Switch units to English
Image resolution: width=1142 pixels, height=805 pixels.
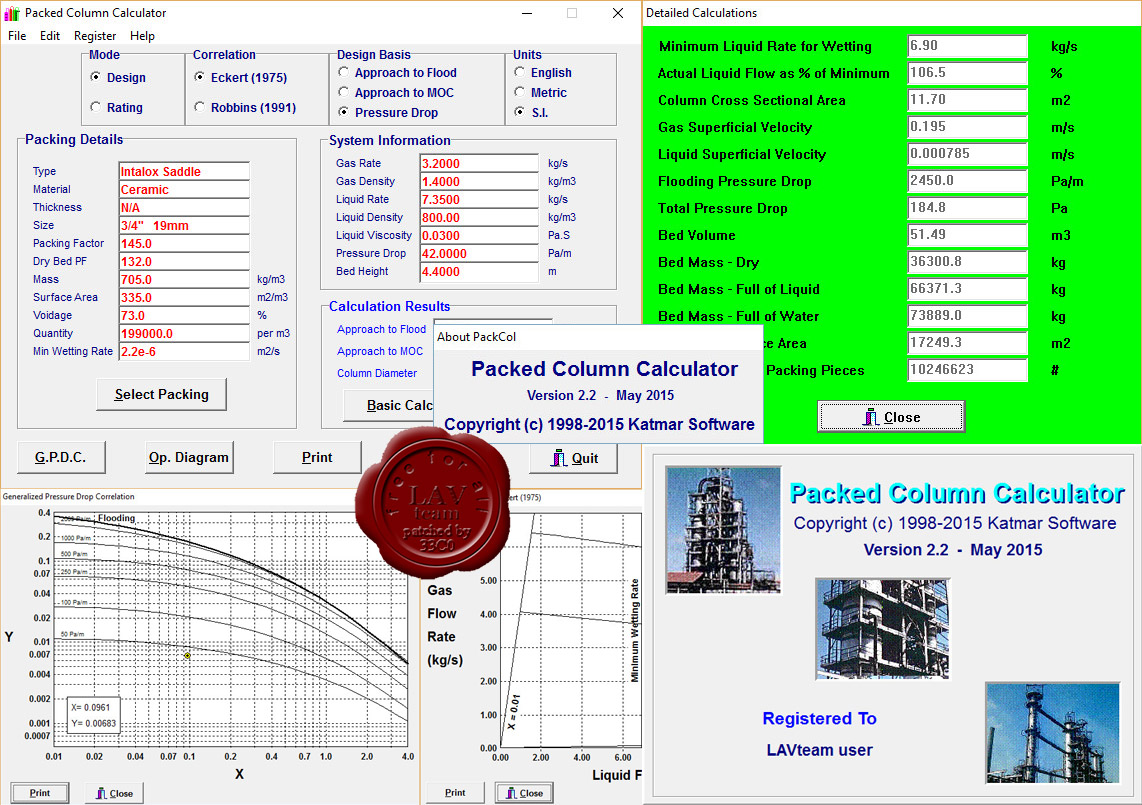pos(519,72)
